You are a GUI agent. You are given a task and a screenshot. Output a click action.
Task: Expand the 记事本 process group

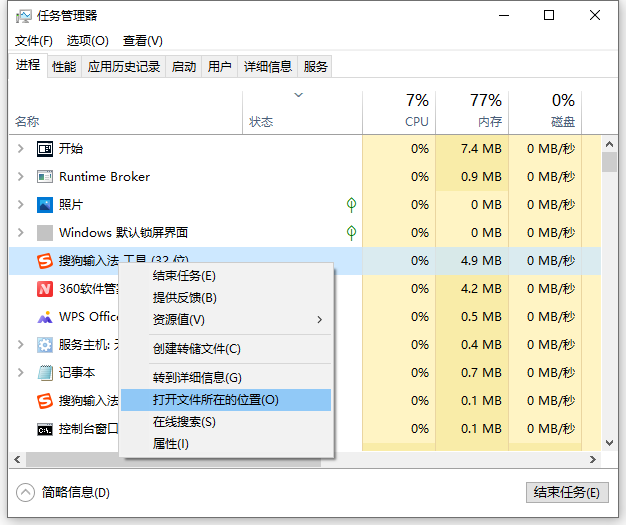[20, 373]
